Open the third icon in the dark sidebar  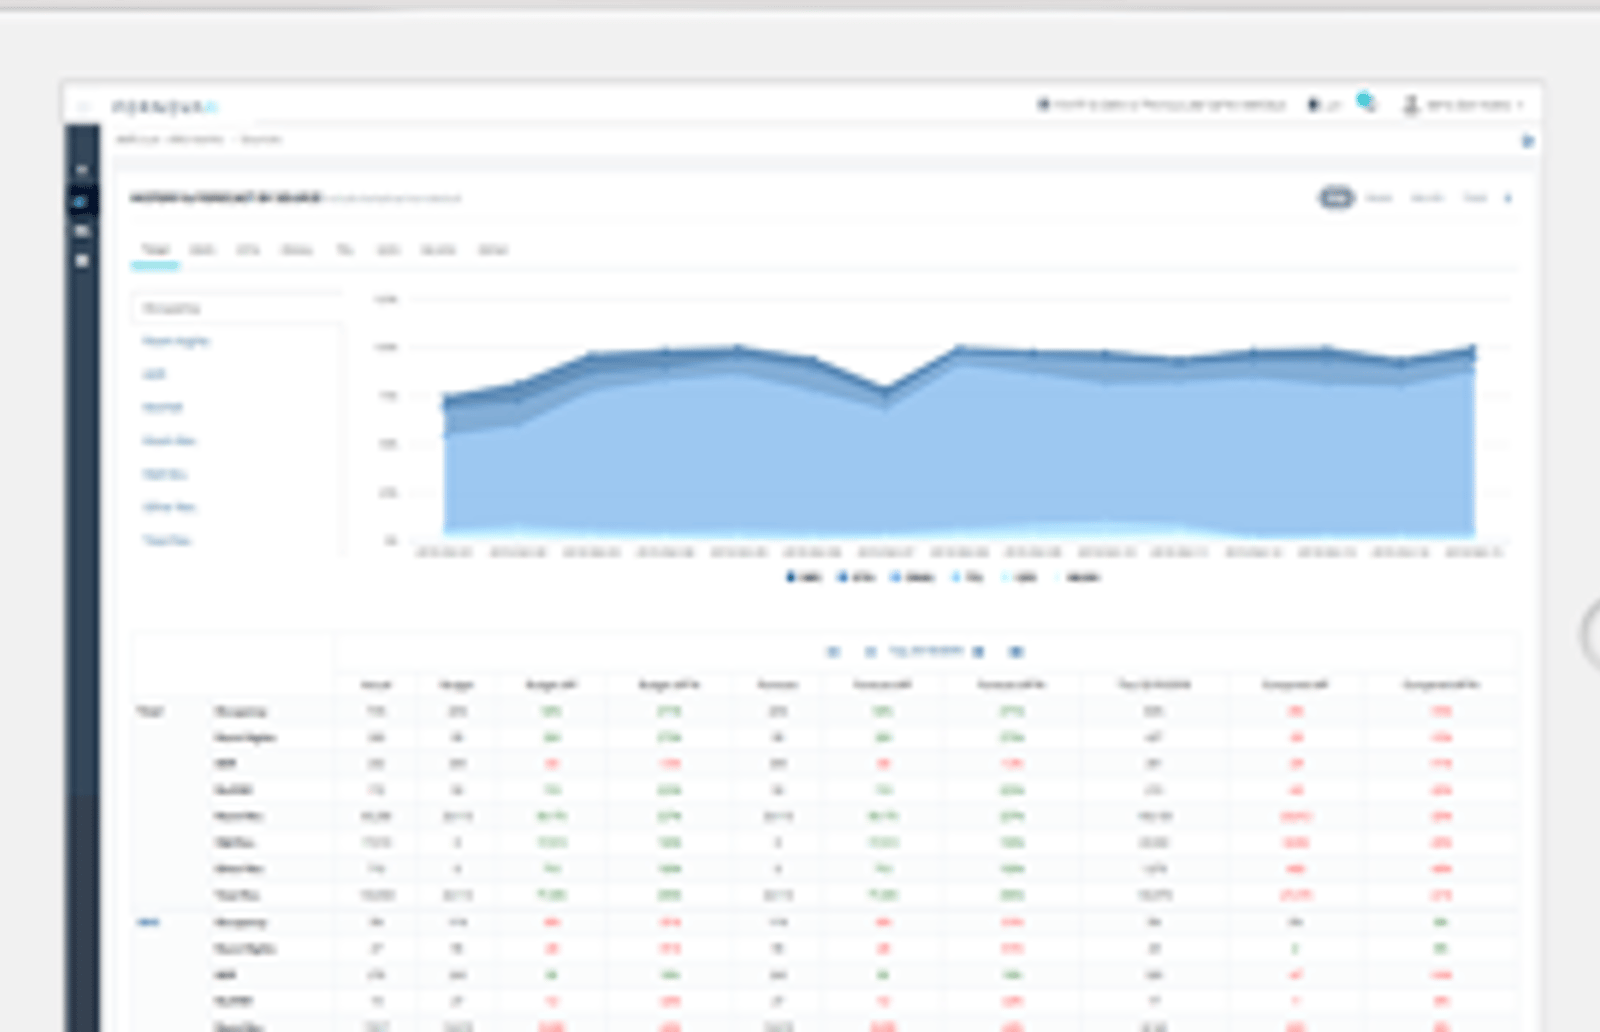[82, 231]
